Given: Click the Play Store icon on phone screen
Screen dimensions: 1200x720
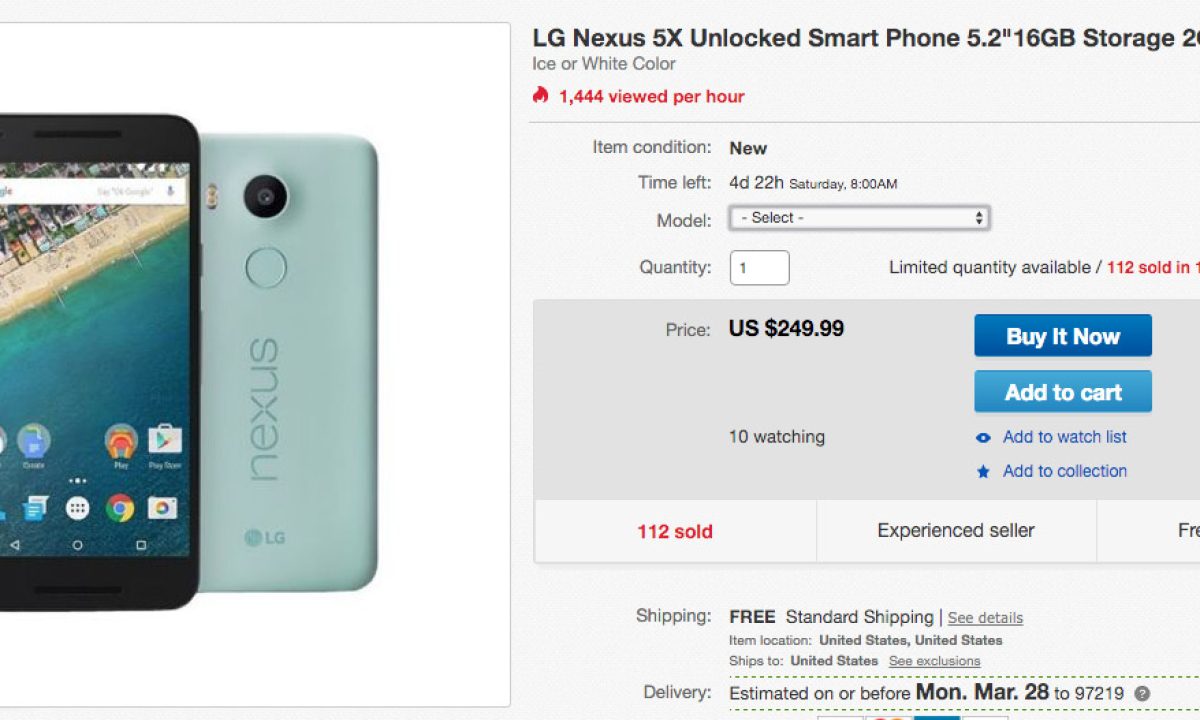Looking at the screenshot, I should (164, 440).
